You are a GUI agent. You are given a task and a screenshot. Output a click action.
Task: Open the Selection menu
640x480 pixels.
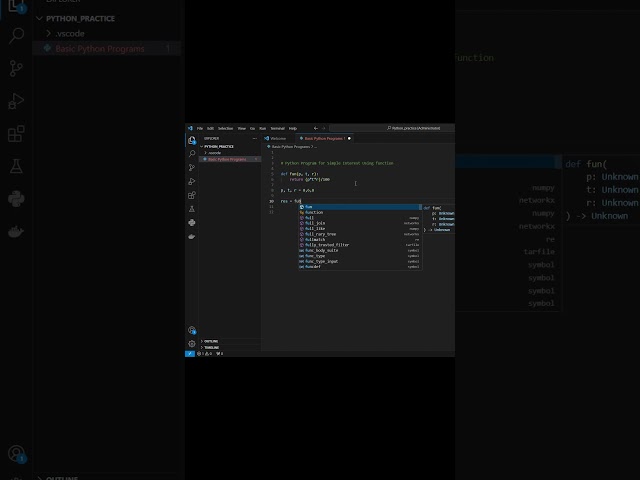225,128
